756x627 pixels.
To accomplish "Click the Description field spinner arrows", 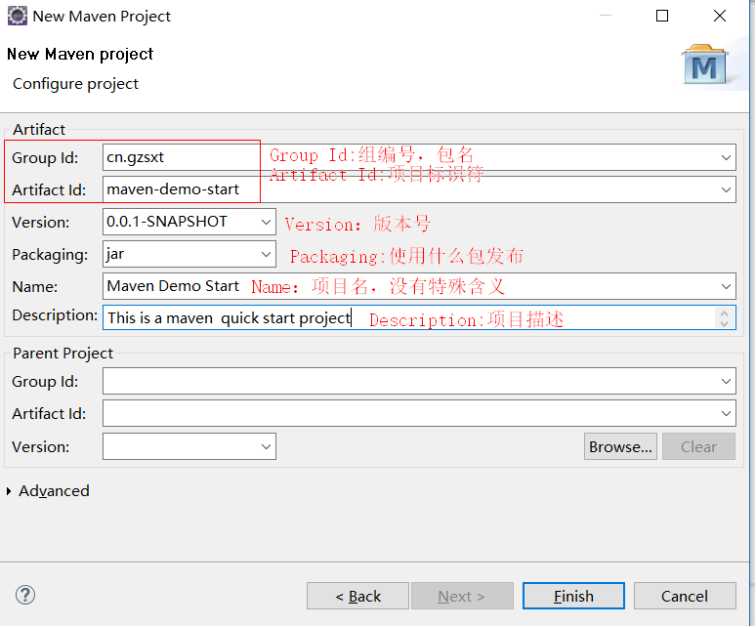I will (724, 318).
